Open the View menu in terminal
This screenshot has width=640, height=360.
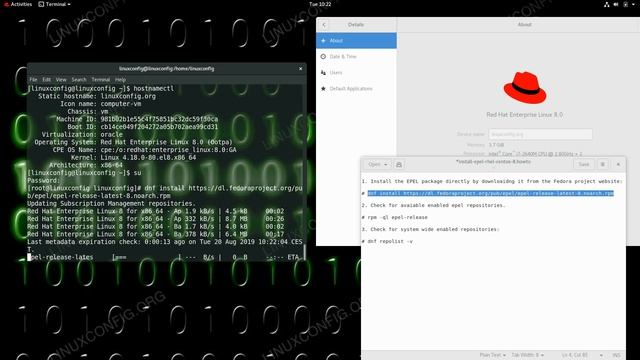[61, 80]
